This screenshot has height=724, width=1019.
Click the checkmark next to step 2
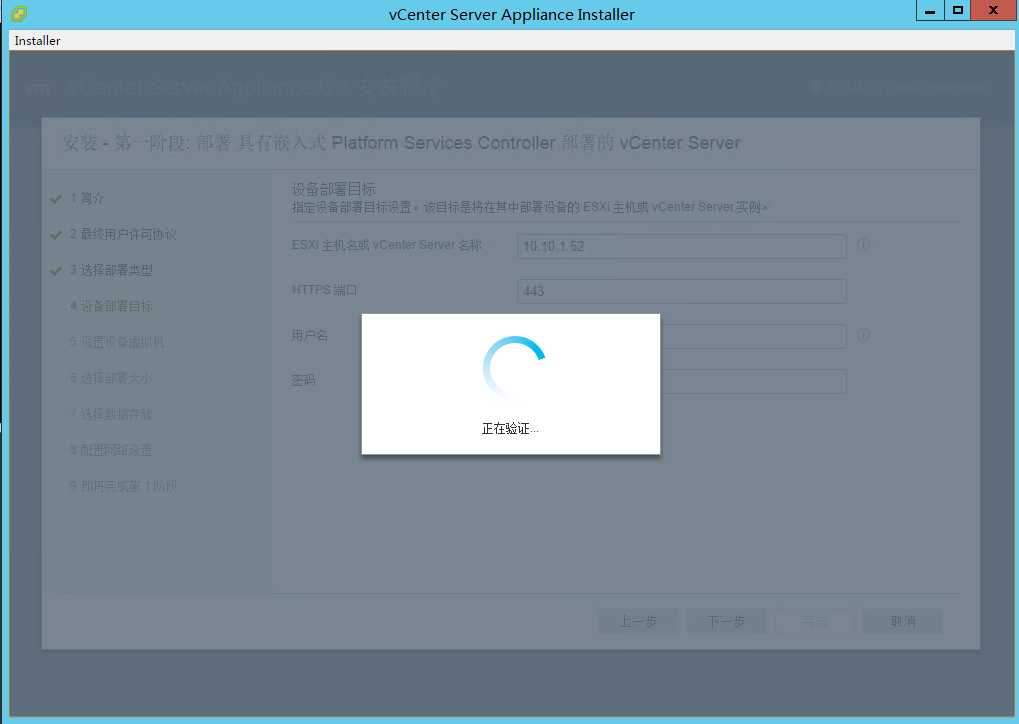[x=56, y=235]
